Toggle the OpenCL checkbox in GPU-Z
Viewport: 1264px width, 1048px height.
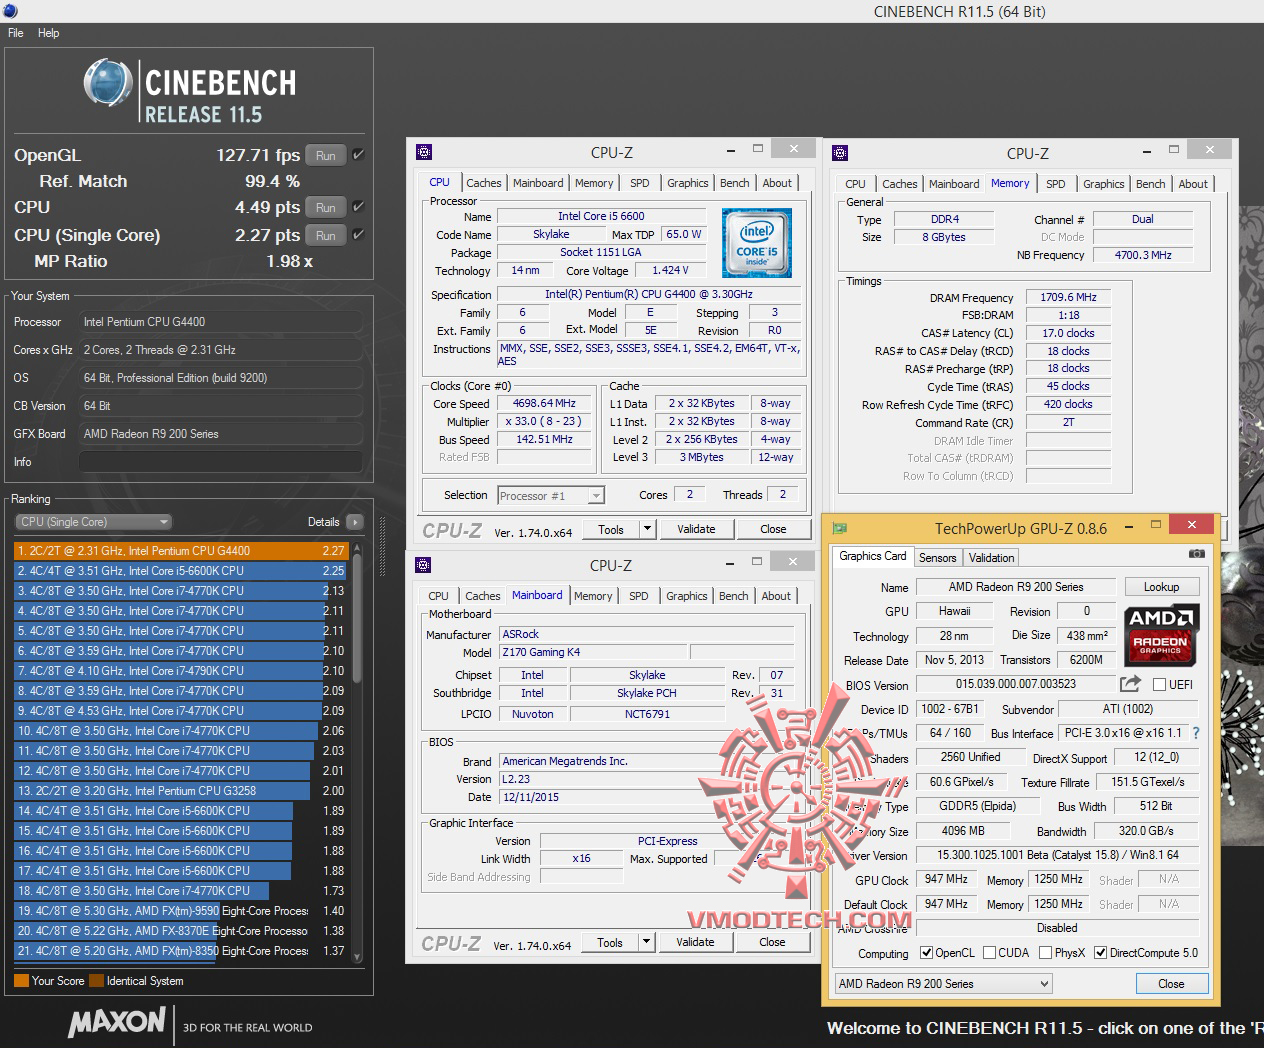[x=926, y=953]
